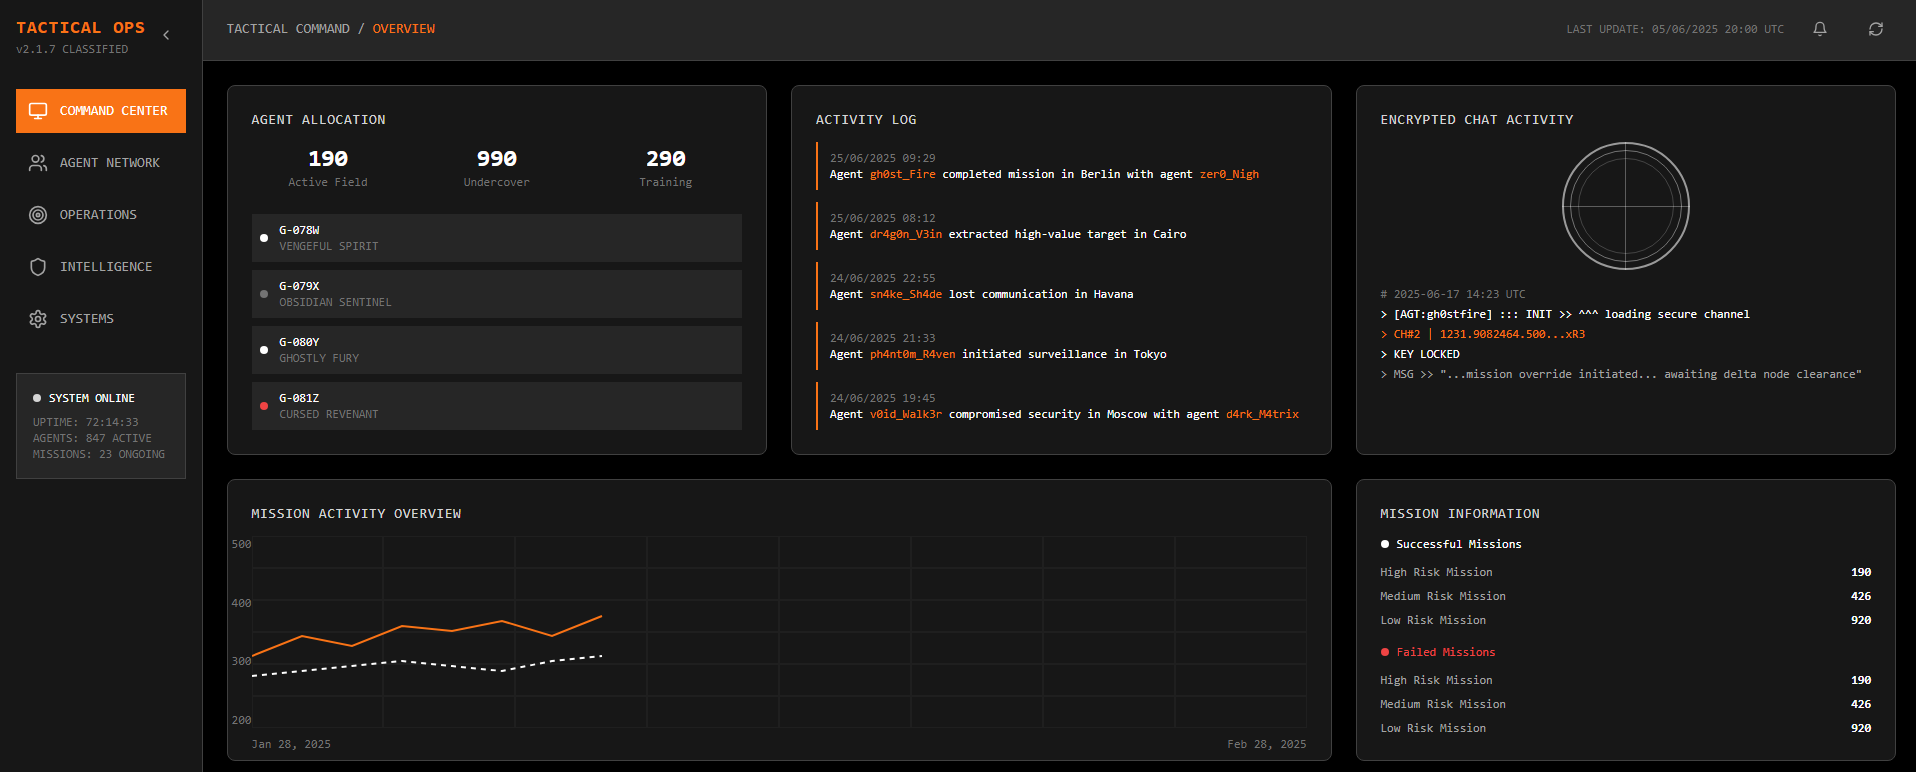This screenshot has height=772, width=1916.
Task: Click the red status dot for G-081Z
Action: (264, 406)
